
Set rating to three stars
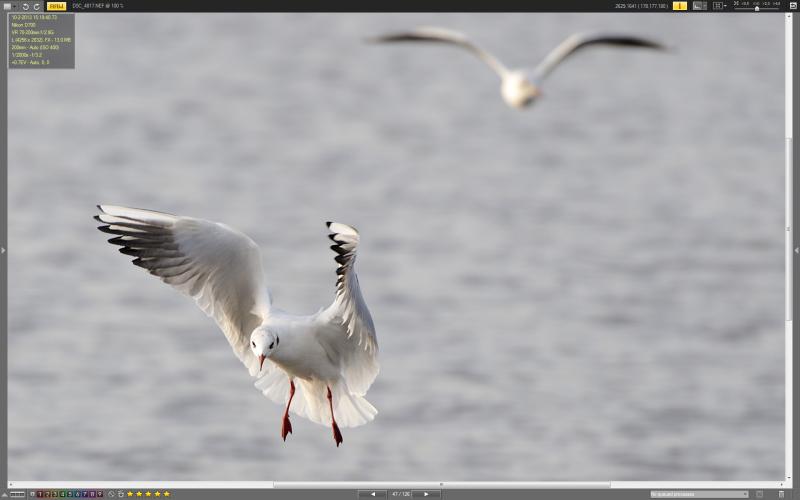[x=148, y=494]
